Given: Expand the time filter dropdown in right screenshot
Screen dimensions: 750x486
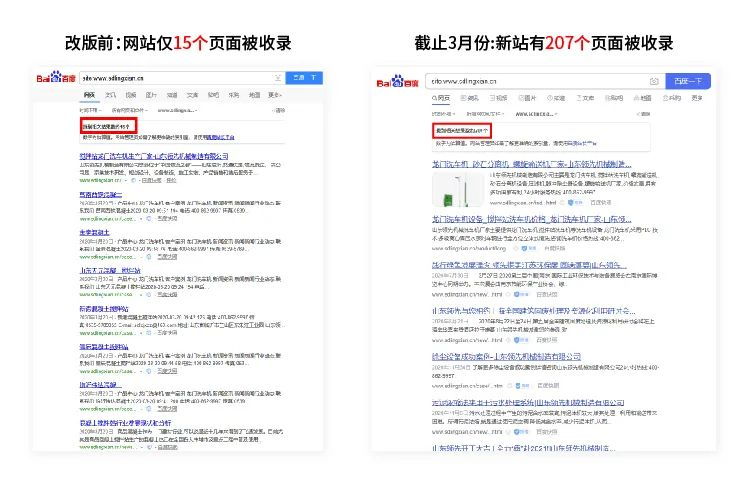Looking at the screenshot, I should tap(444, 114).
